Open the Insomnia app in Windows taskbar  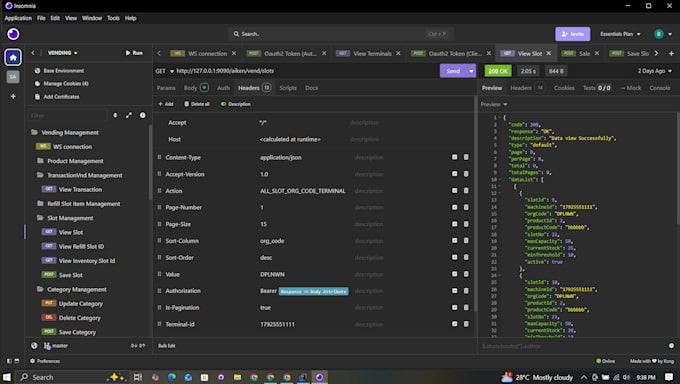(x=319, y=377)
